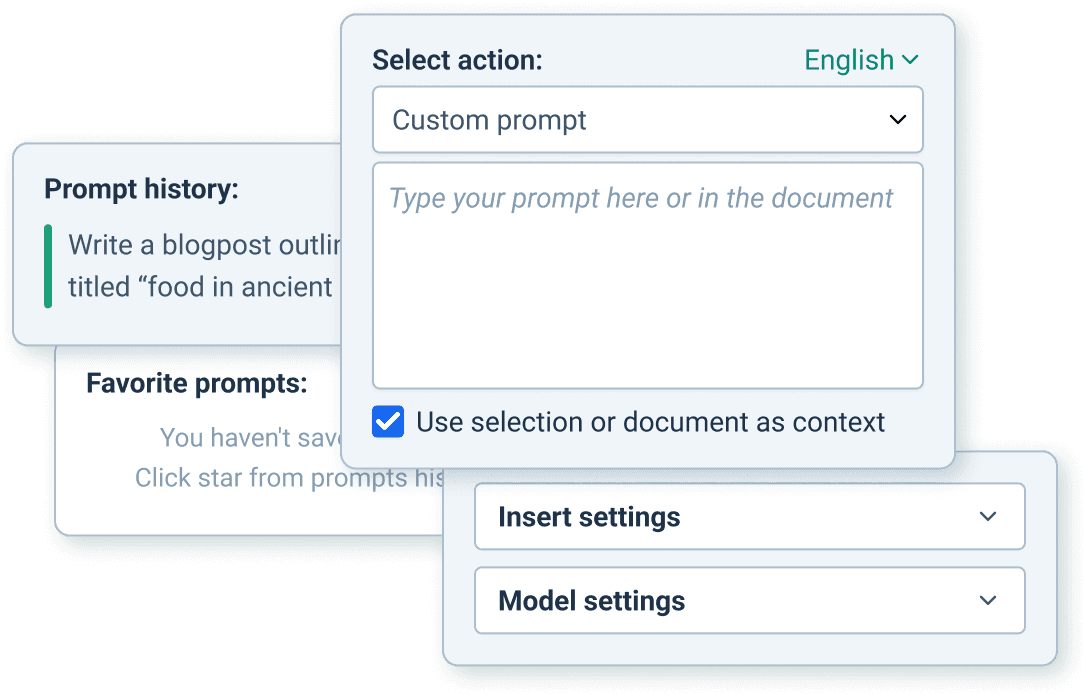Click the Select action label

point(456,60)
